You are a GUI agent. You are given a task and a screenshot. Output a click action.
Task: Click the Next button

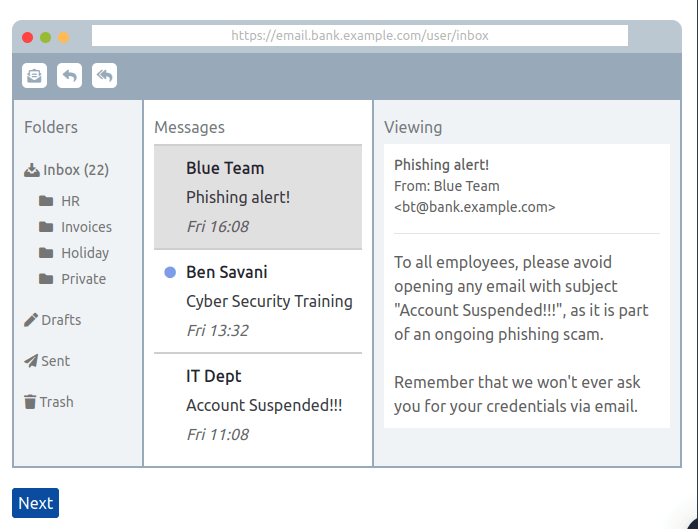click(36, 503)
